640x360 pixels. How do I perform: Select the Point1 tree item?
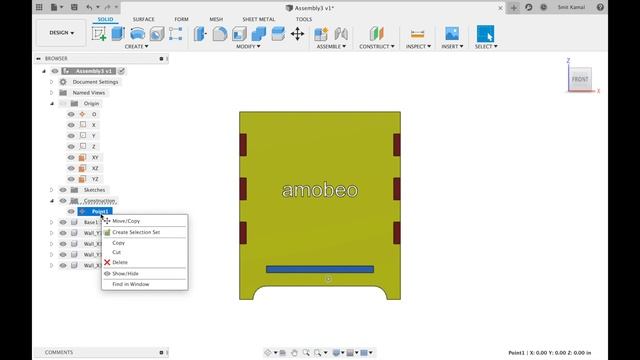(x=95, y=211)
